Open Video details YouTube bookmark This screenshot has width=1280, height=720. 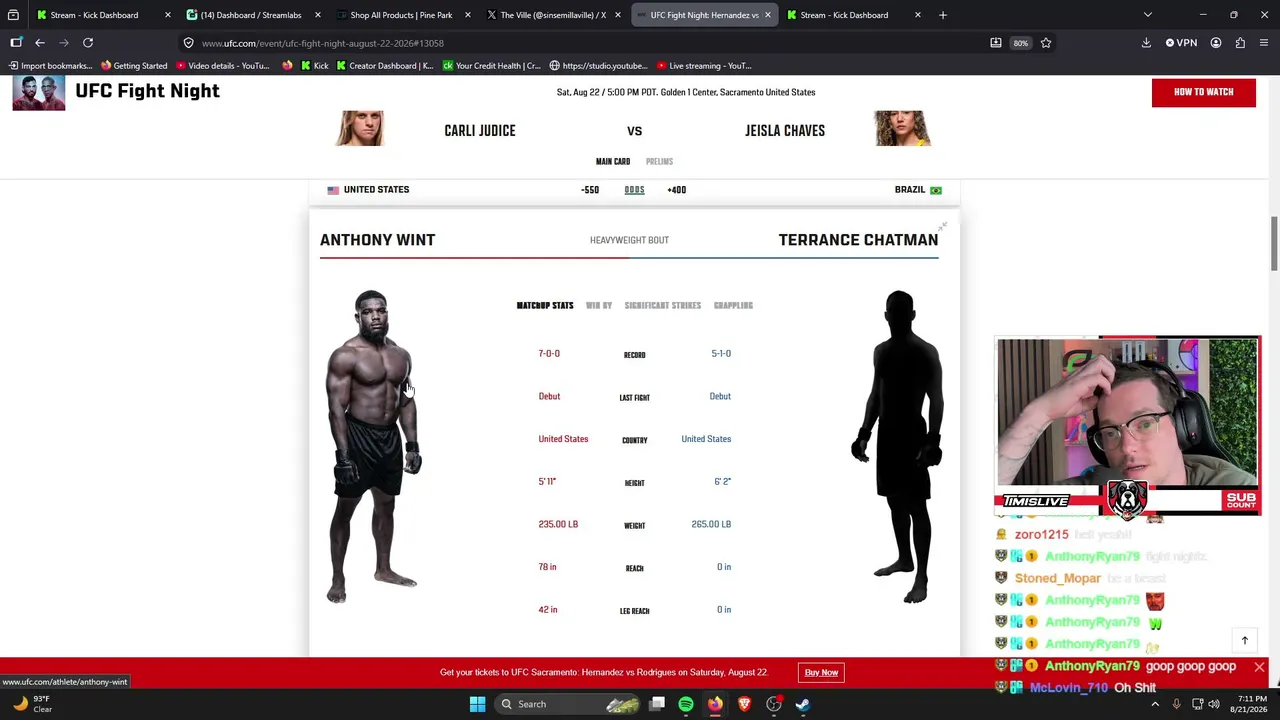222,66
